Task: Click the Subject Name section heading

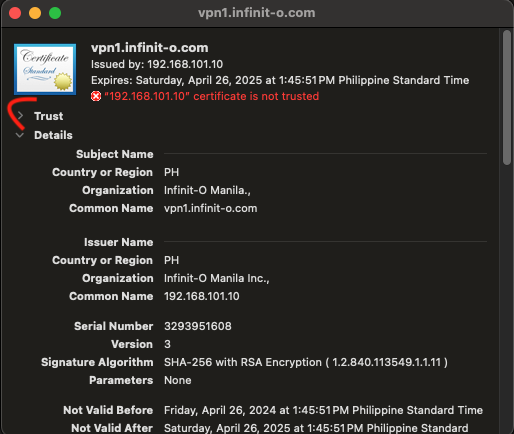Action: click(x=115, y=154)
